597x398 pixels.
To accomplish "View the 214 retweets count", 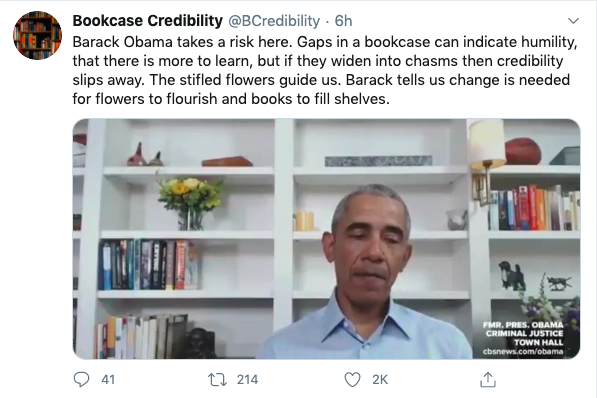I will [247, 380].
